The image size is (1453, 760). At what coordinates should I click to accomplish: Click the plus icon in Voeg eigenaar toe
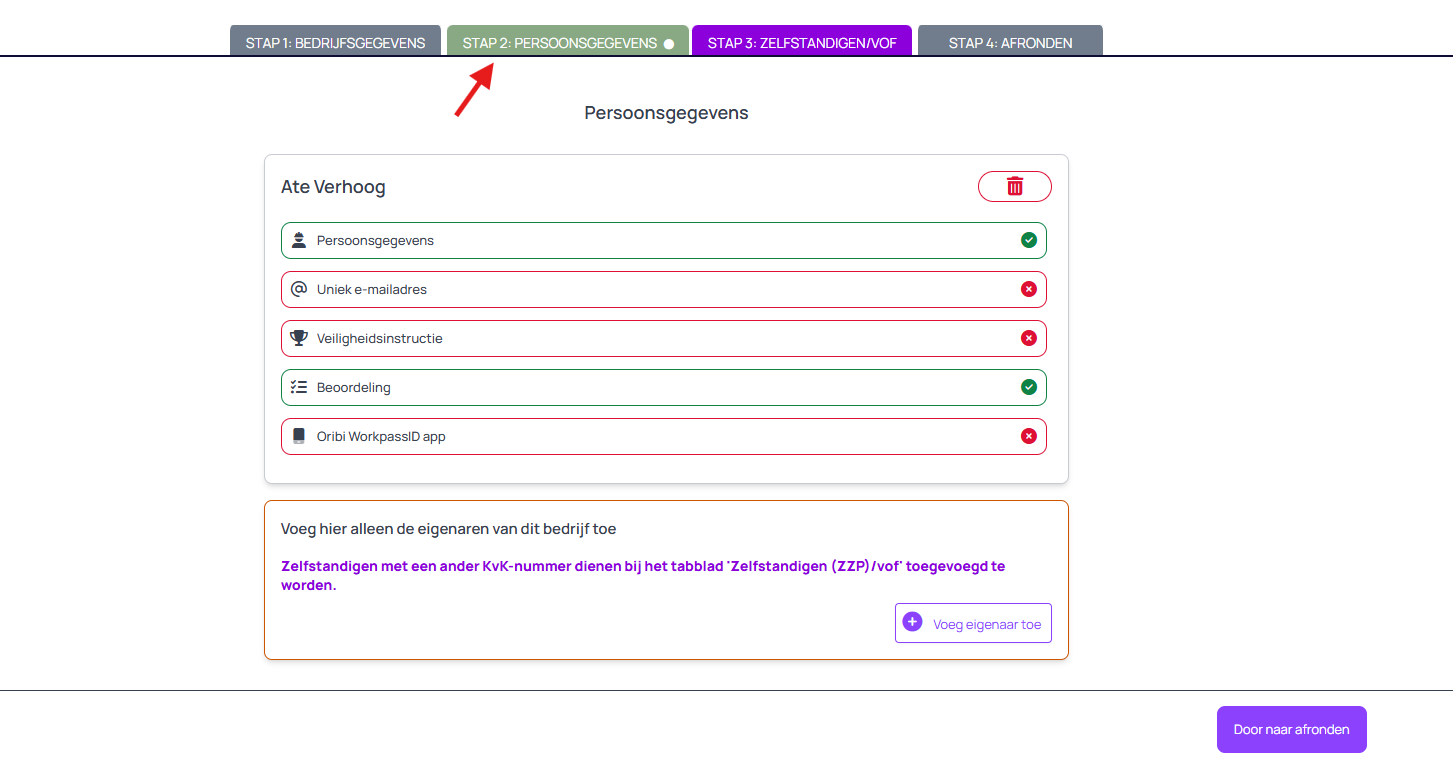[x=912, y=622]
